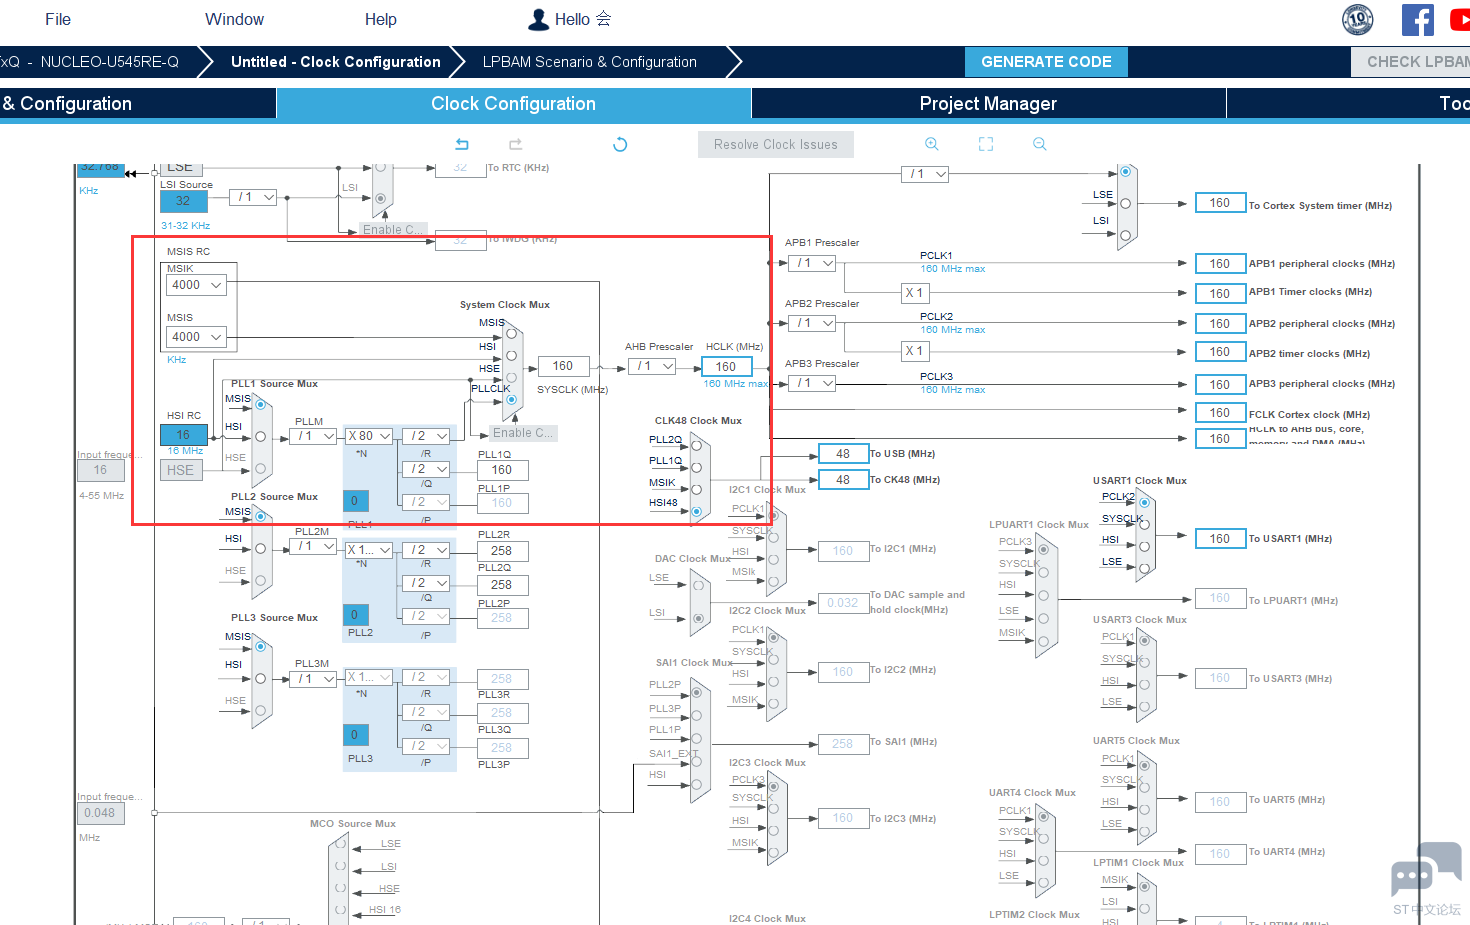The height and width of the screenshot is (925, 1470).
Task: Switch to the Clock Configuration tab
Action: click(513, 104)
